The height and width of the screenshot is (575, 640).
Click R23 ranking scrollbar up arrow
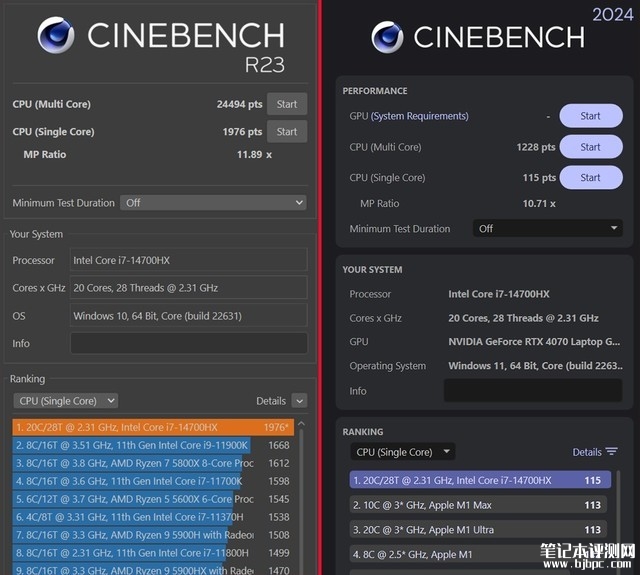(x=301, y=424)
